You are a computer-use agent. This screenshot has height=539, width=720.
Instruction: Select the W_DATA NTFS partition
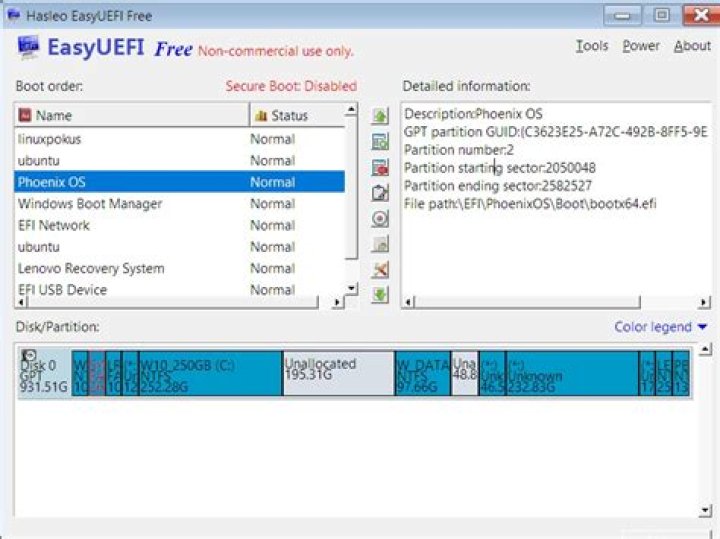click(423, 373)
